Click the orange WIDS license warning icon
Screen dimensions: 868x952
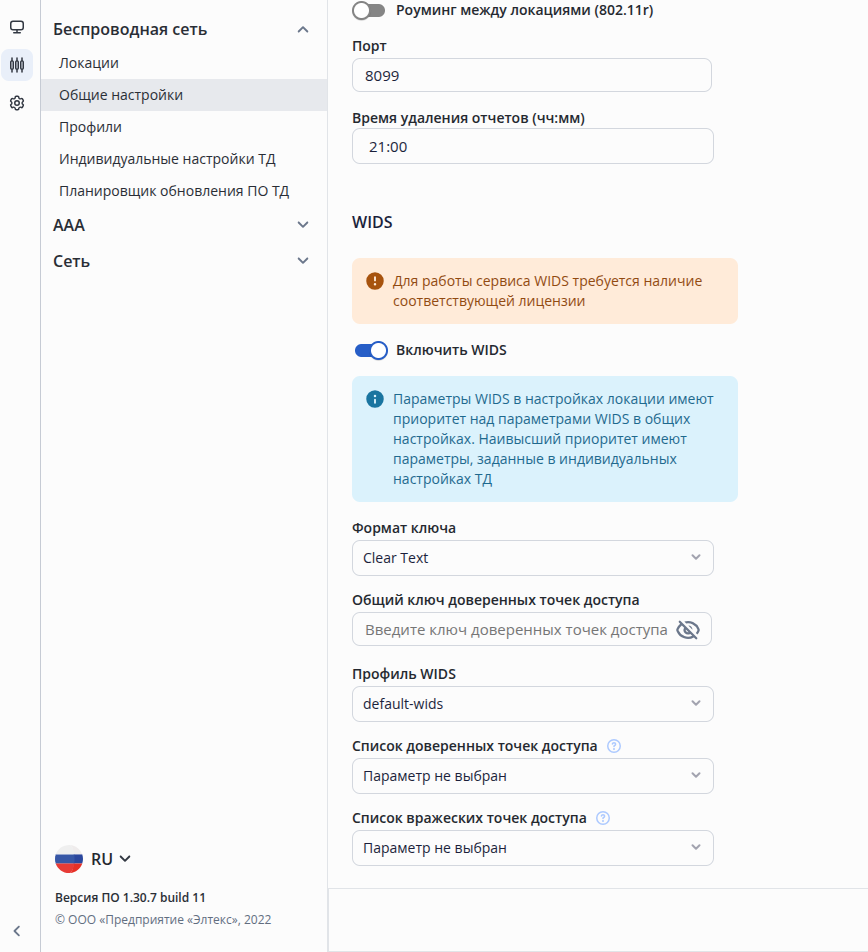click(375, 281)
